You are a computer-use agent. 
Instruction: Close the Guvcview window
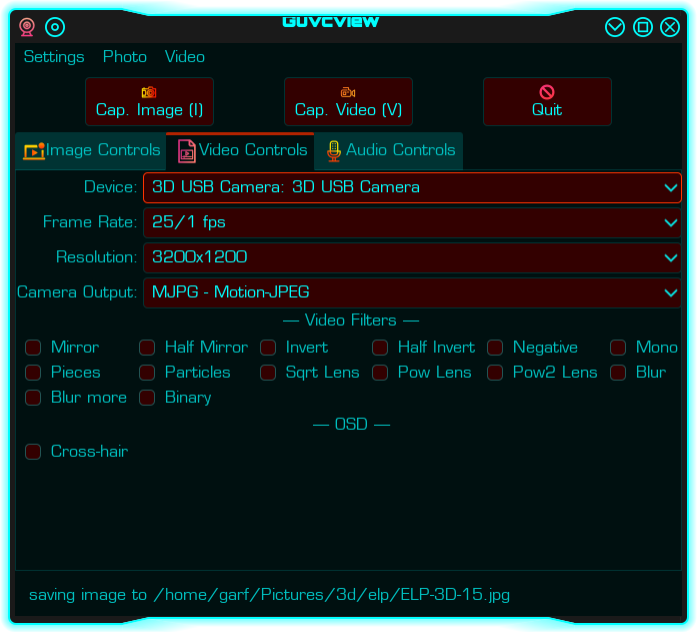pyautogui.click(x=670, y=27)
